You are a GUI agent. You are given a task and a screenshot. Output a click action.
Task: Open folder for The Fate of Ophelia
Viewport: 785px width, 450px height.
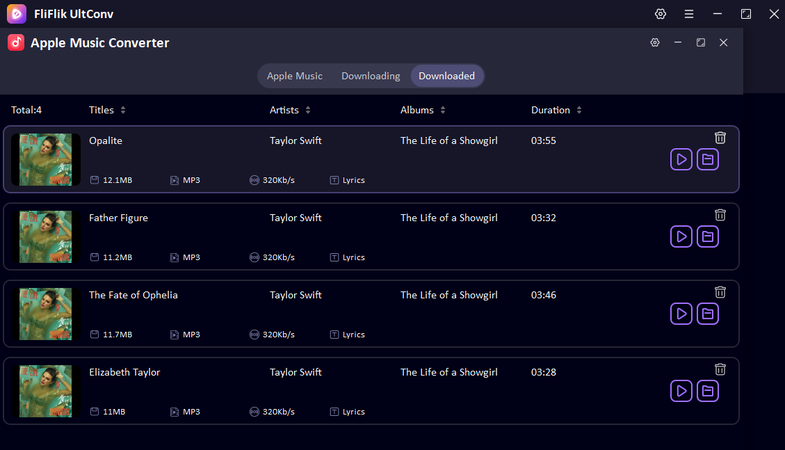(707, 314)
